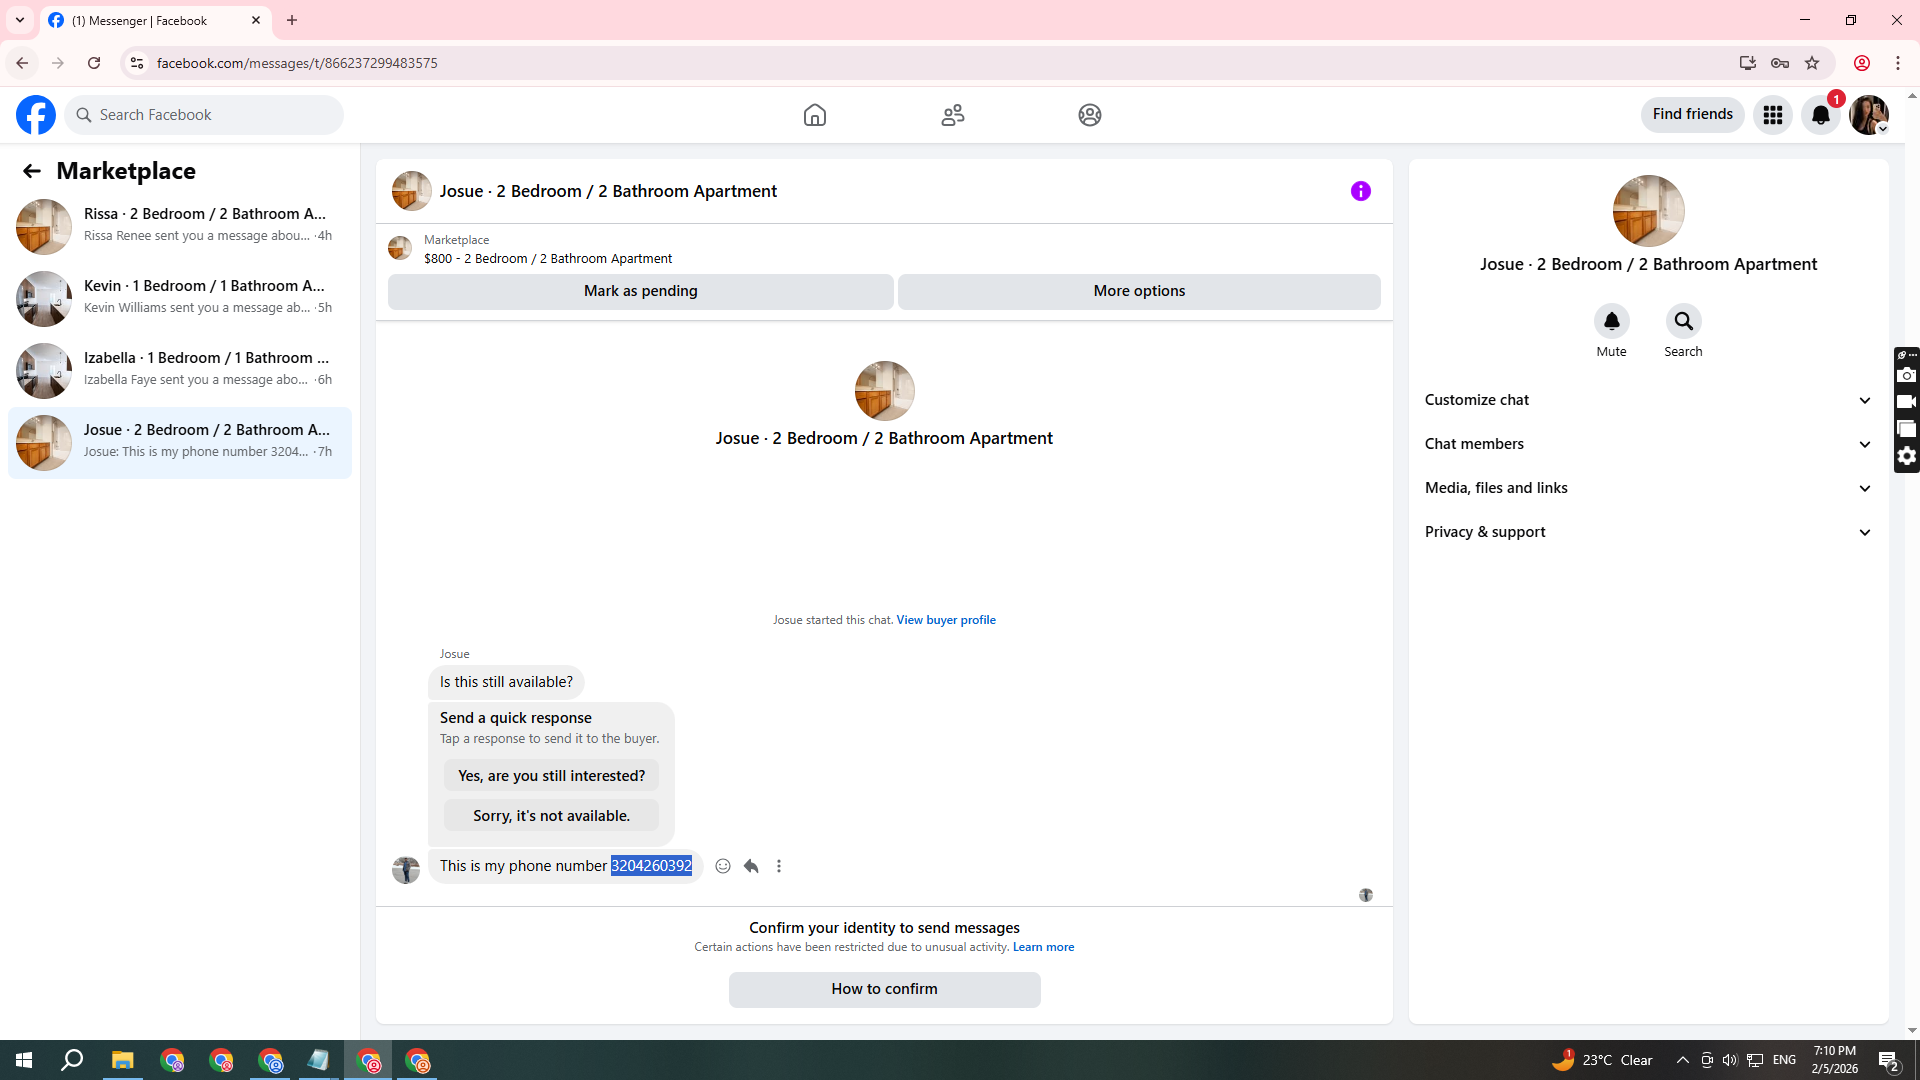Open the Groups icon in top navigation
Screen dimensions: 1920x1080
[1089, 115]
